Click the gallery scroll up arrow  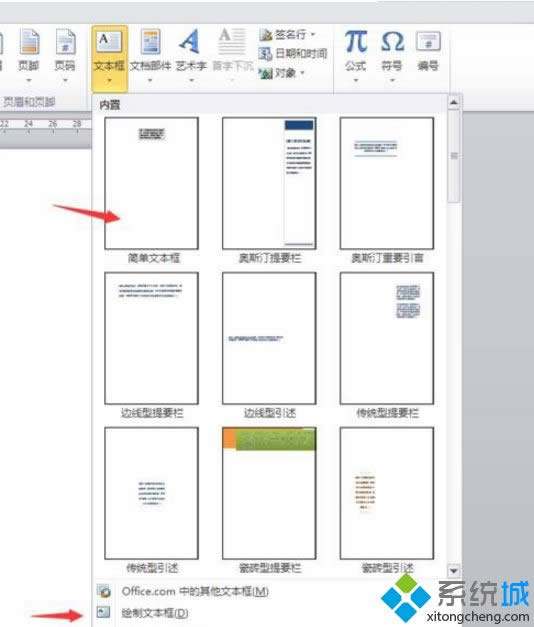tap(454, 103)
